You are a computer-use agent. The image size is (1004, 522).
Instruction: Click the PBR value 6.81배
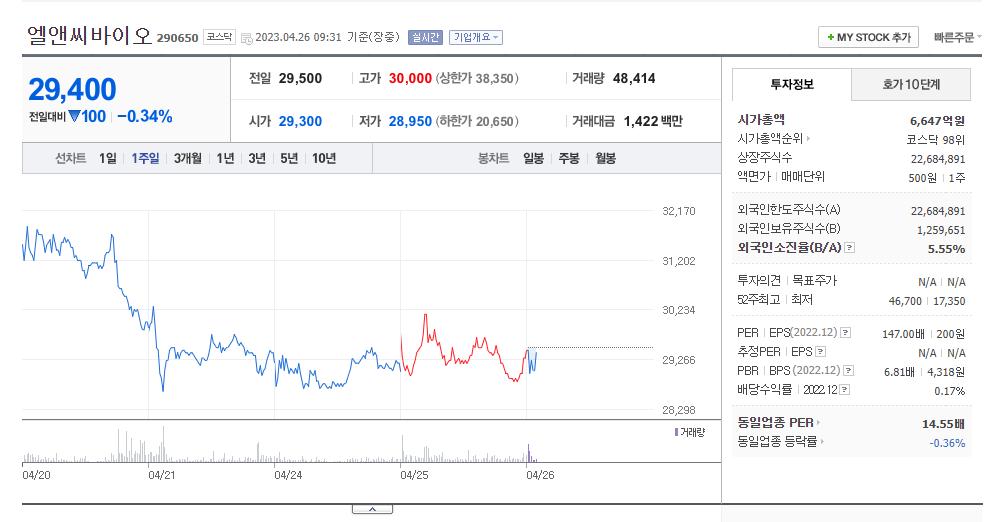pos(900,372)
